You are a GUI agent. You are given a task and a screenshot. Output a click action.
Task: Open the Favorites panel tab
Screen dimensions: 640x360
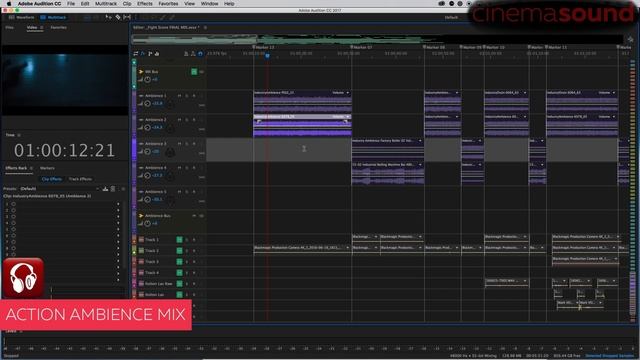(58, 27)
